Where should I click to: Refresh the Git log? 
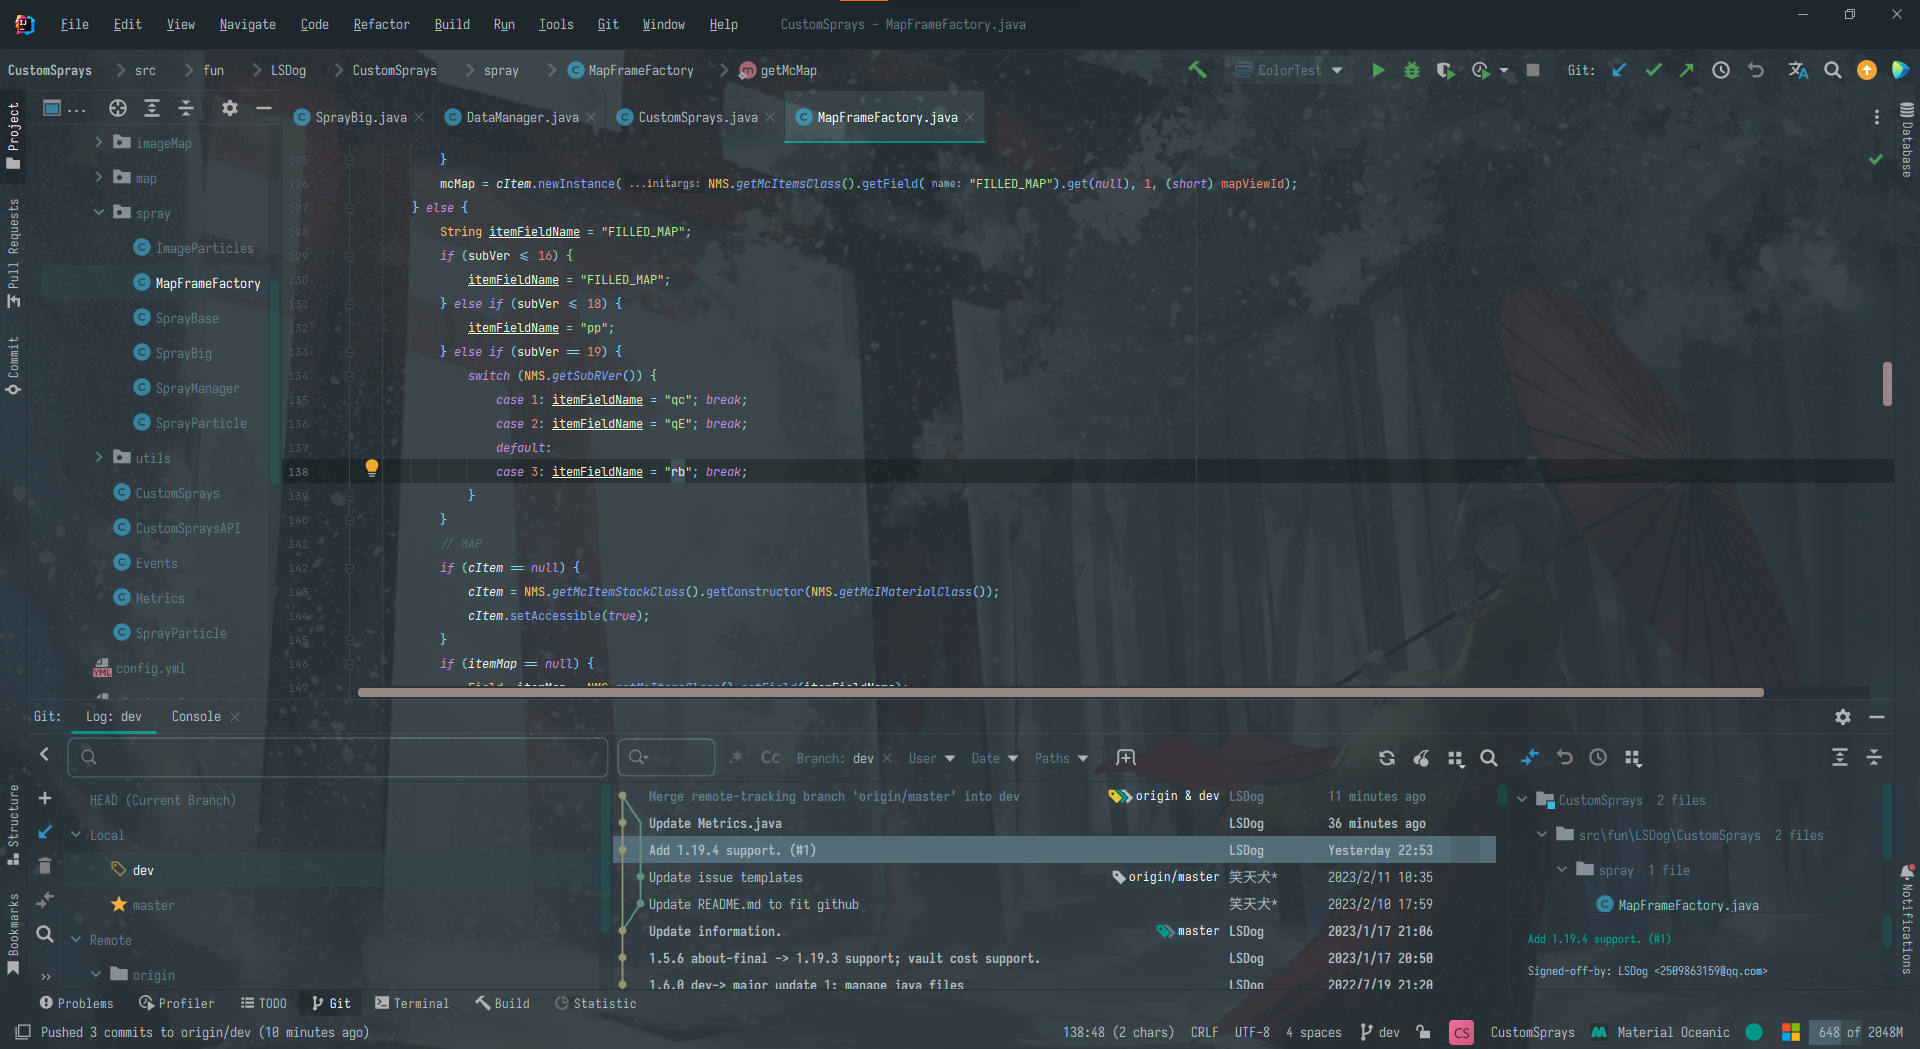click(1386, 758)
